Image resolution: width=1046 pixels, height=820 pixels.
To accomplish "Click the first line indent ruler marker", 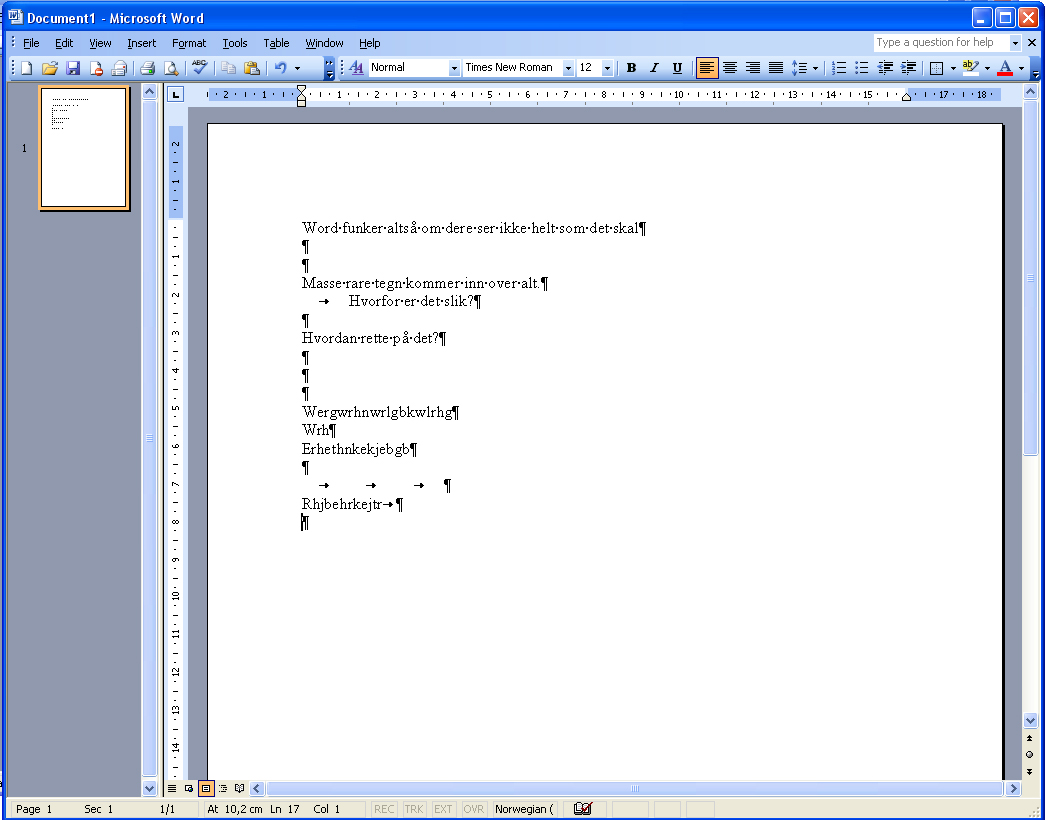I will coord(302,89).
